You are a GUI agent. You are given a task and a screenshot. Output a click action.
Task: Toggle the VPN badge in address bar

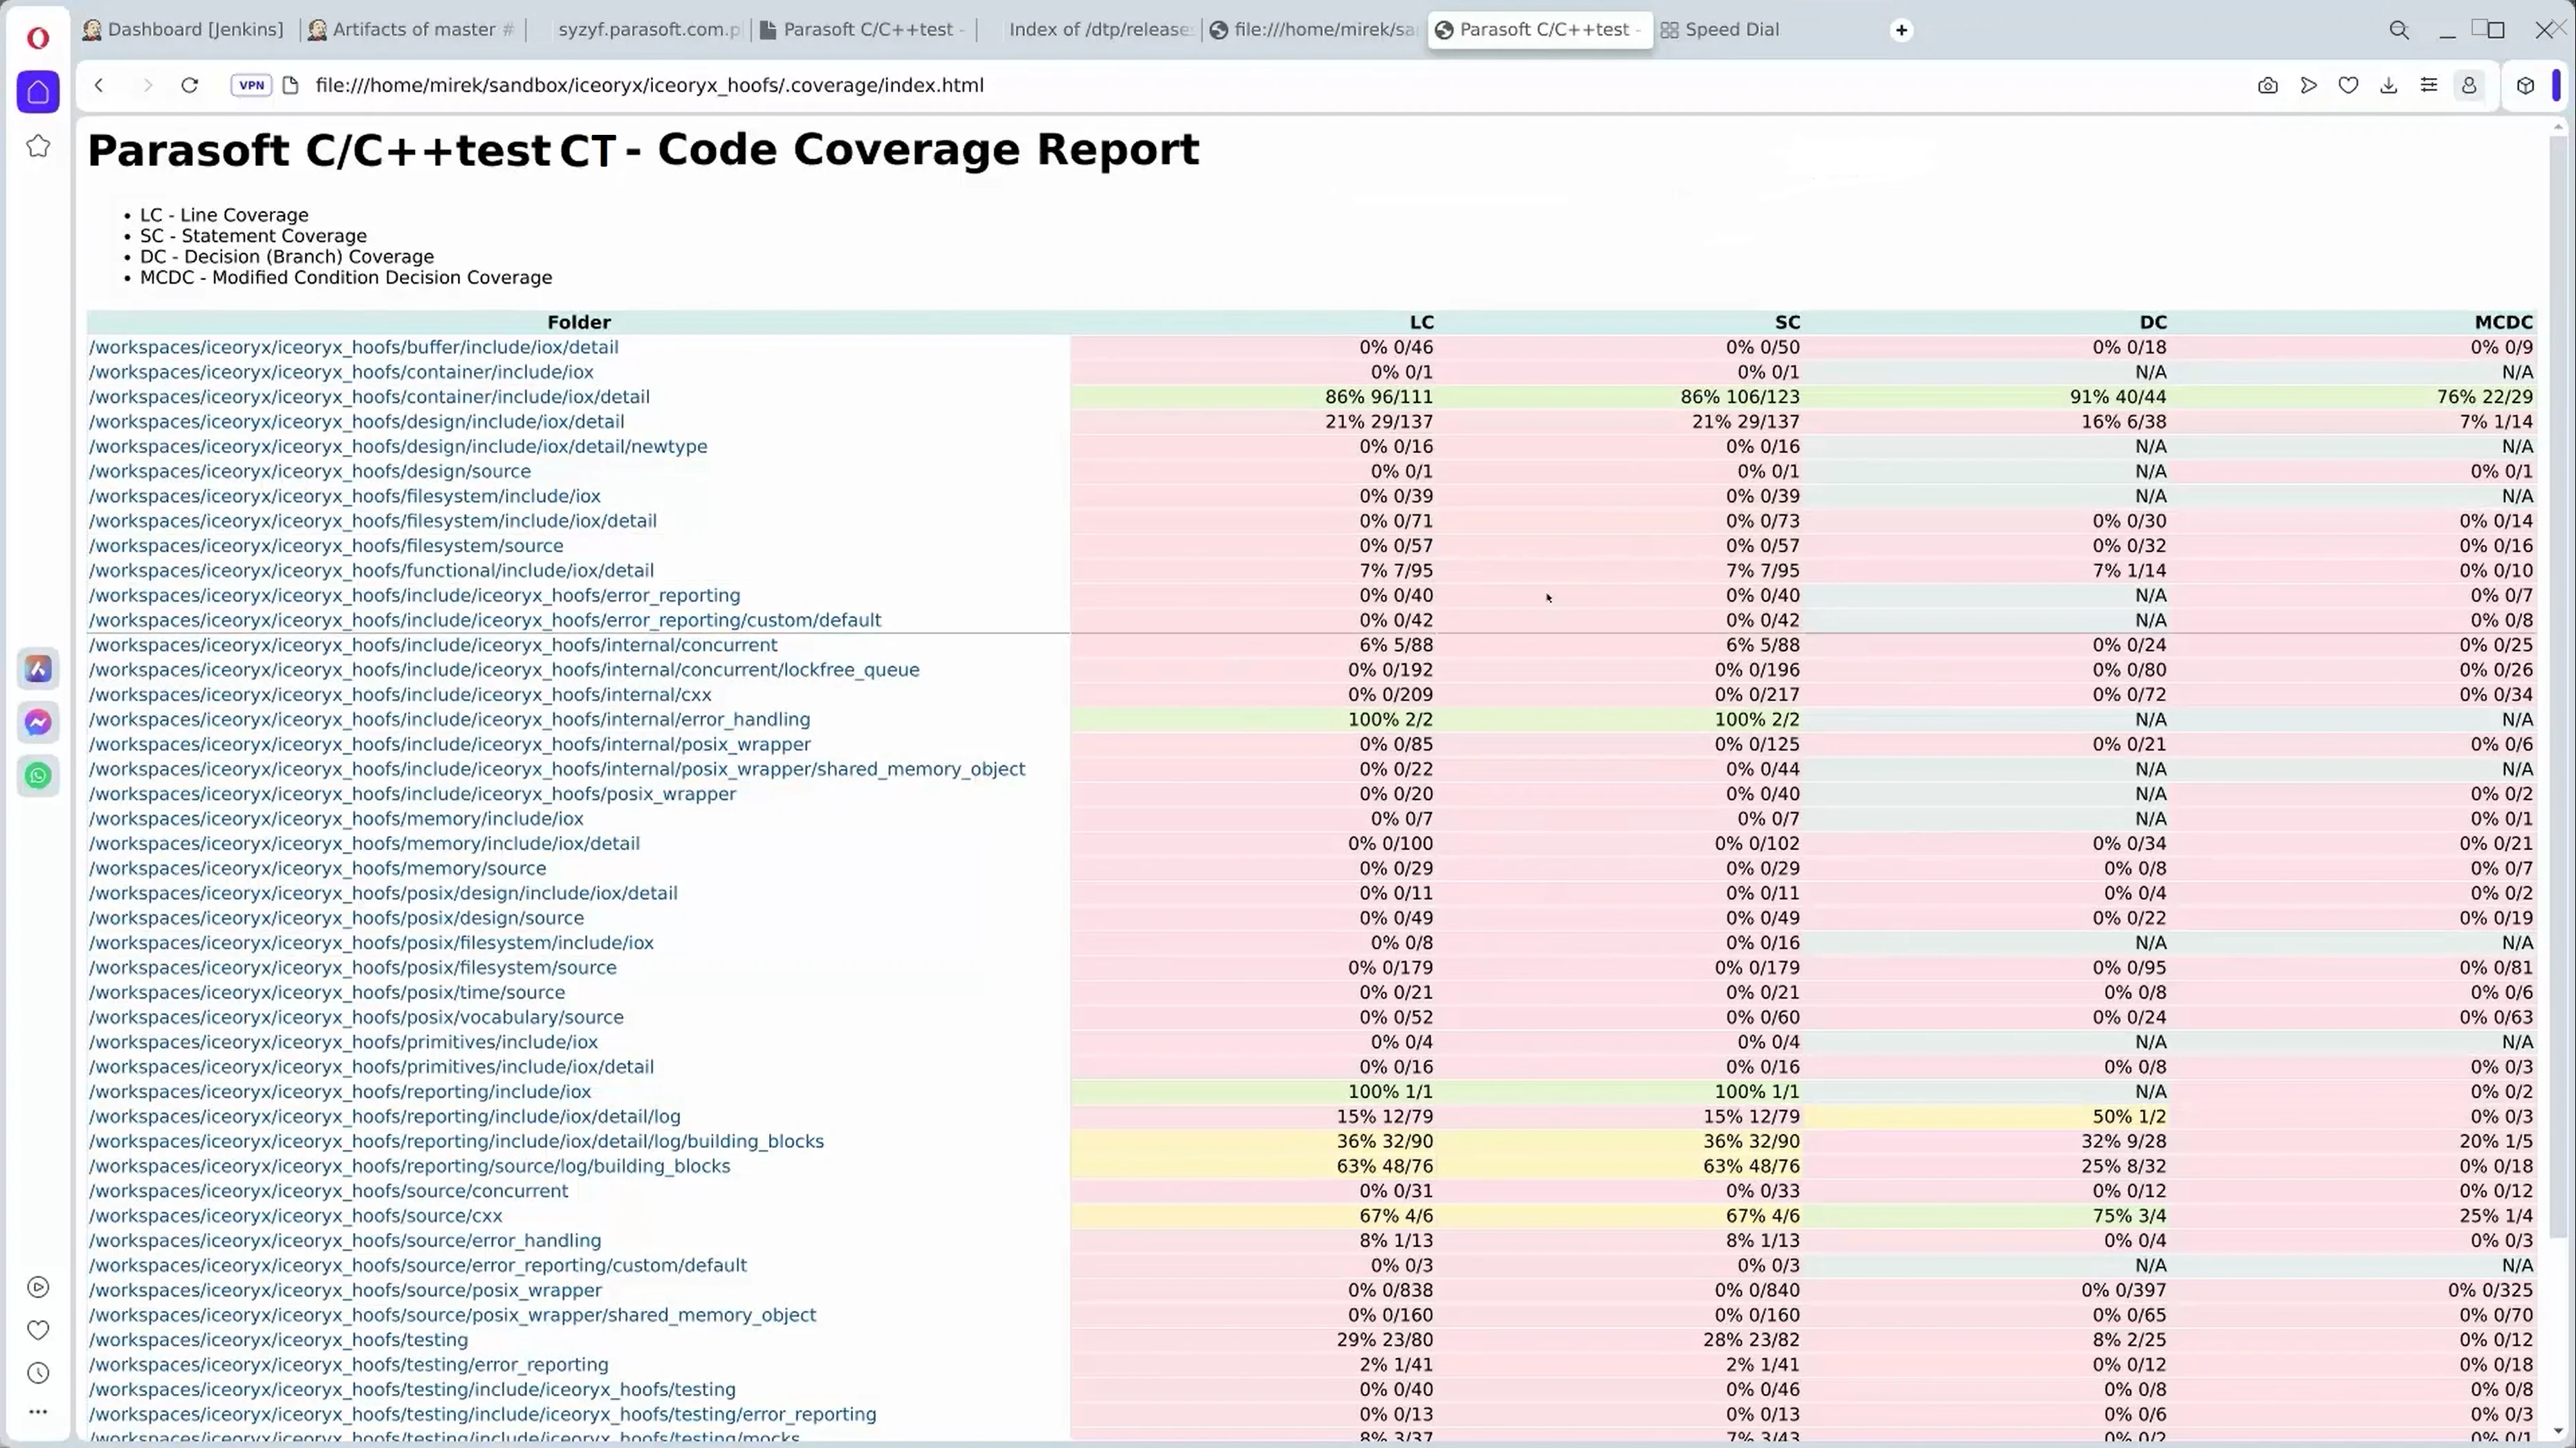click(251, 85)
